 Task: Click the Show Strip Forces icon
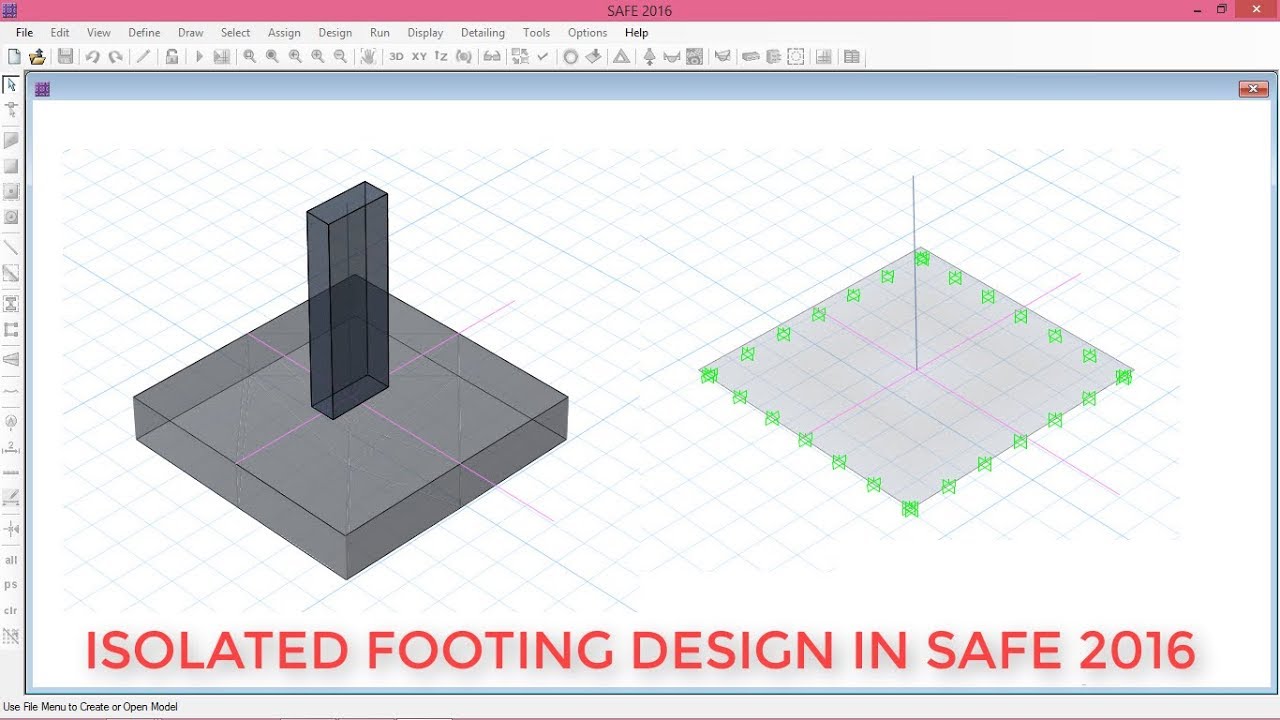click(723, 57)
